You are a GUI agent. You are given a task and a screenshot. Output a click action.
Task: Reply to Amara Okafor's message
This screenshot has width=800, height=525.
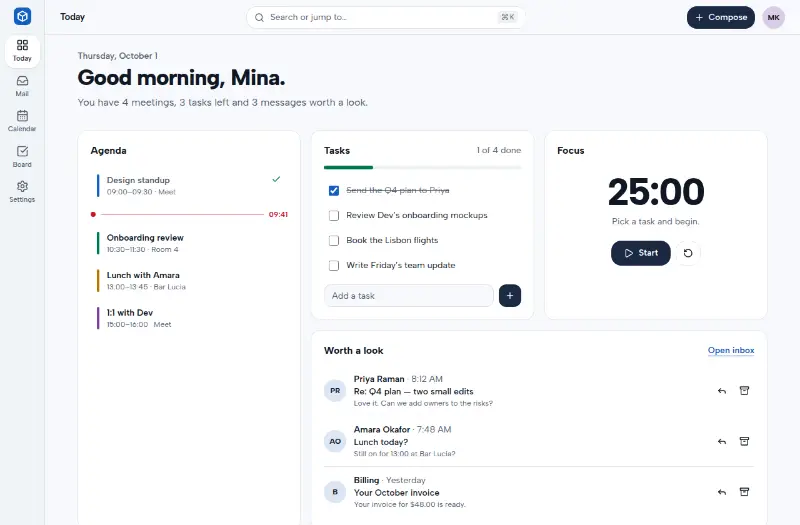click(721, 442)
